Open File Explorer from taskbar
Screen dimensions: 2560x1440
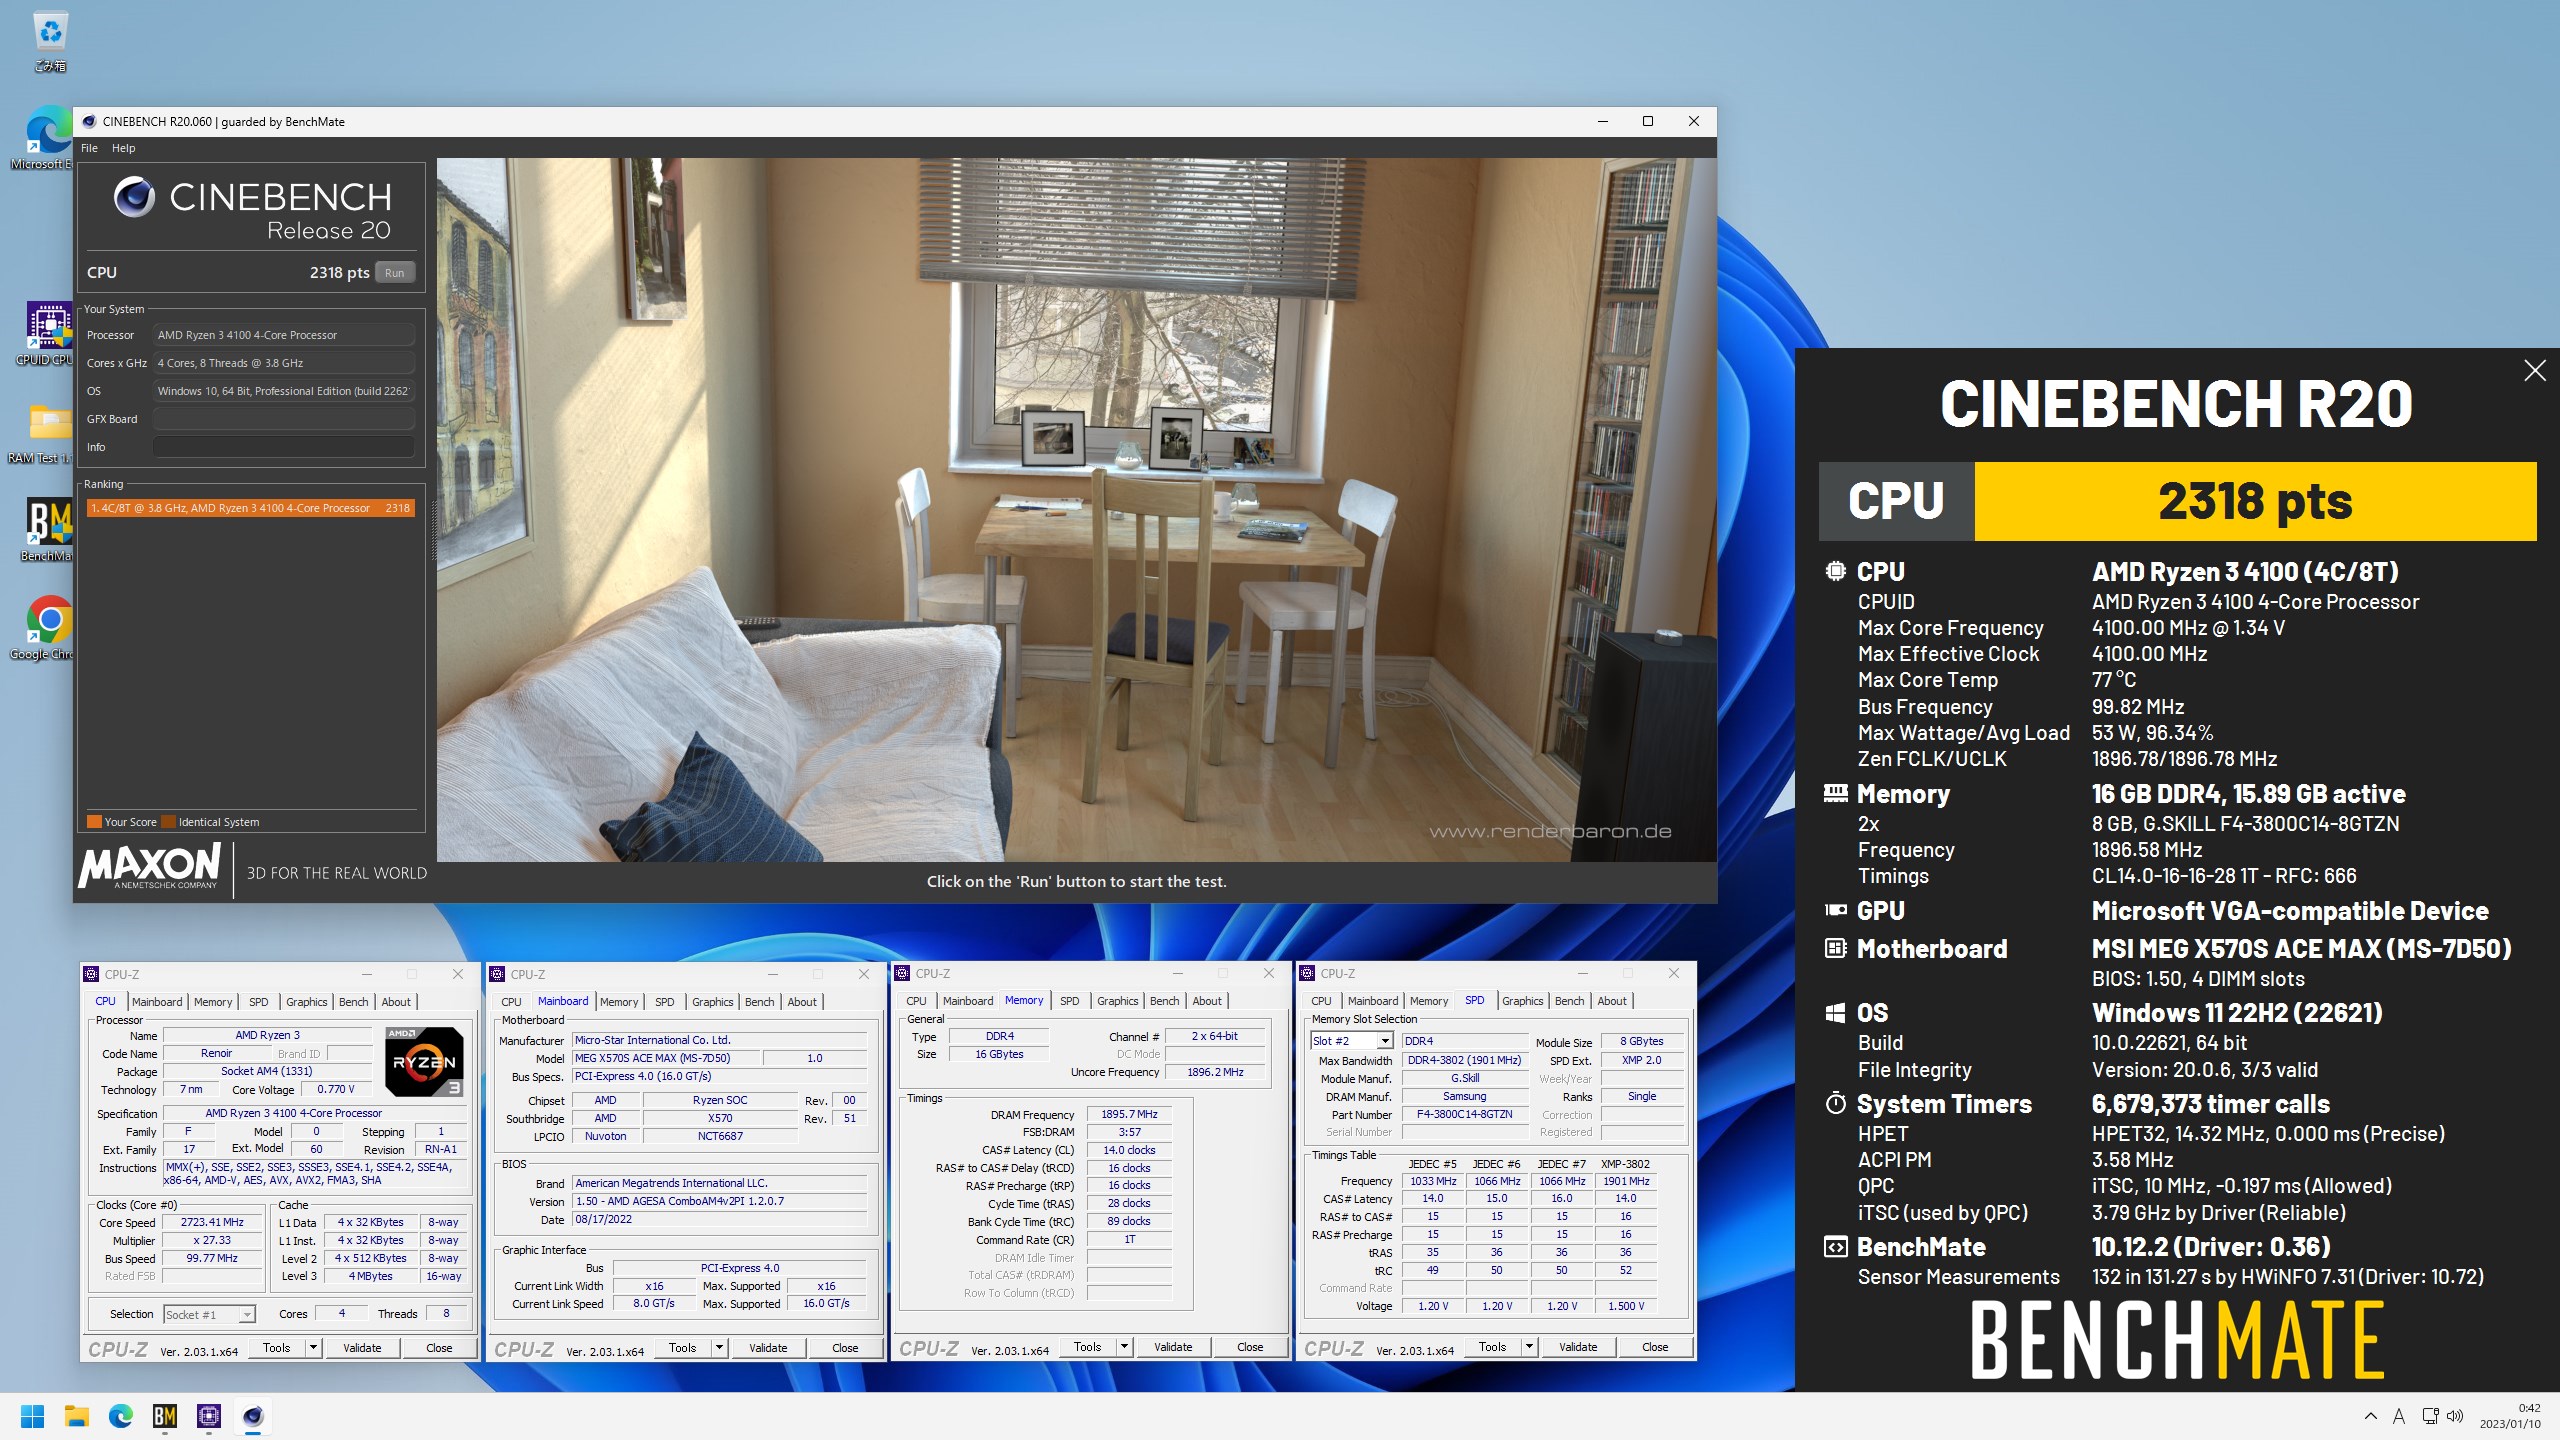[x=77, y=1416]
